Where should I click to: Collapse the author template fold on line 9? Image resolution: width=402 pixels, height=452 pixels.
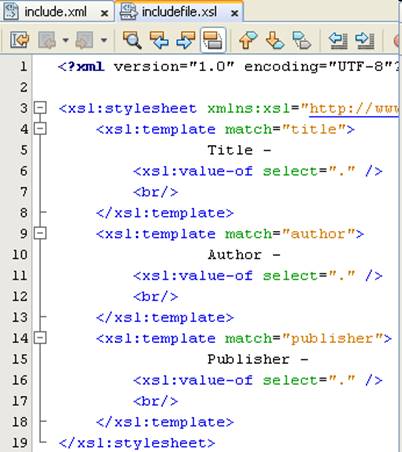pos(40,233)
